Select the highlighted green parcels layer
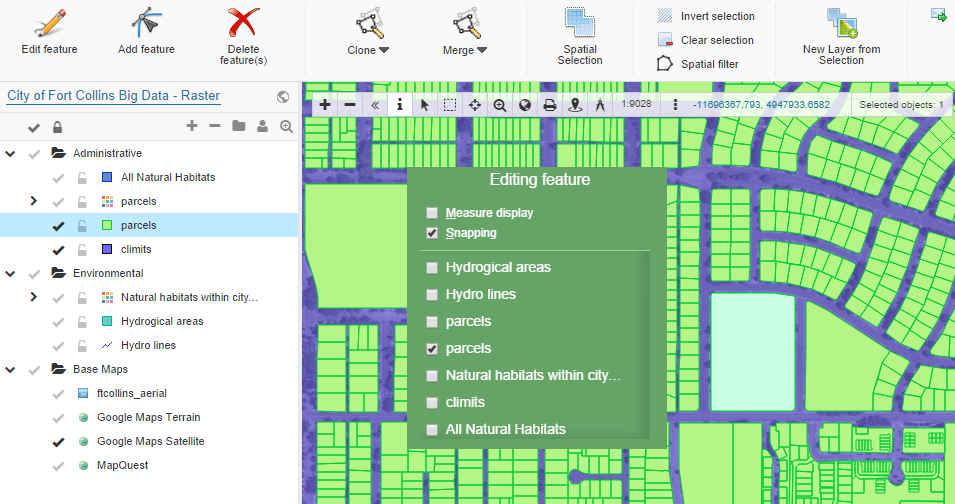The width and height of the screenshot is (955, 504). (138, 225)
